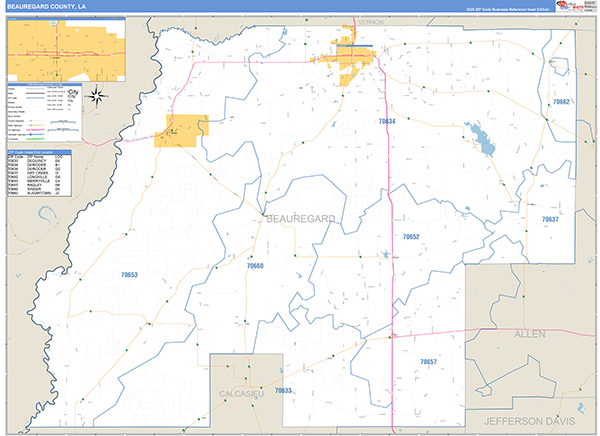The width and height of the screenshot is (600, 436).
Task: Select the 70657 ZIP code label
Action: pos(428,362)
